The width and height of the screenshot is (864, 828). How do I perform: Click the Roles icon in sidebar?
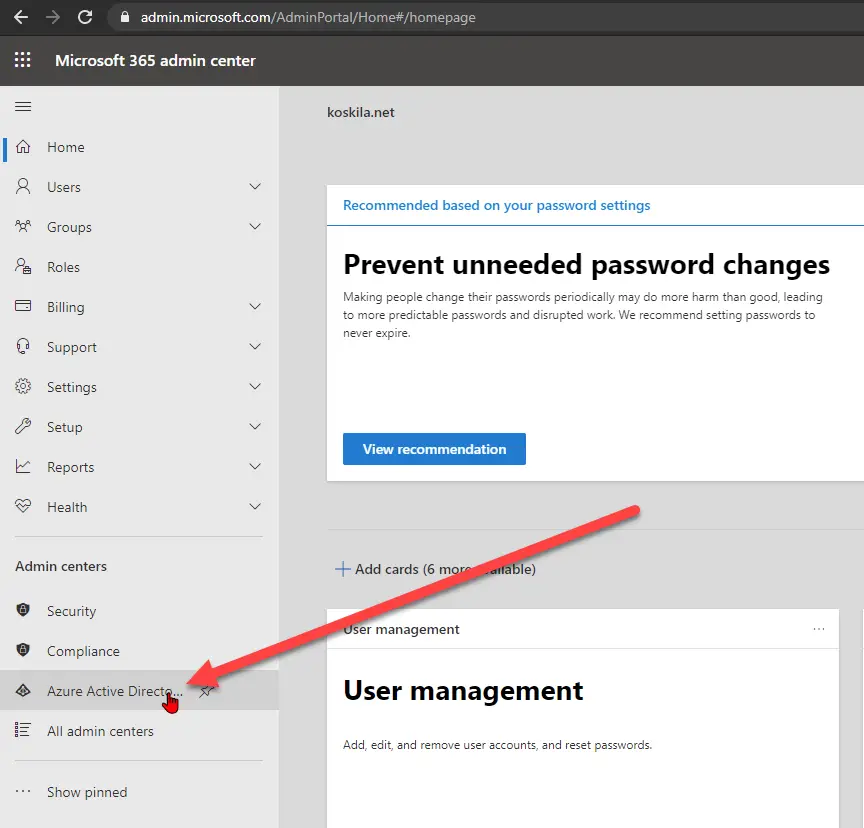click(x=24, y=267)
